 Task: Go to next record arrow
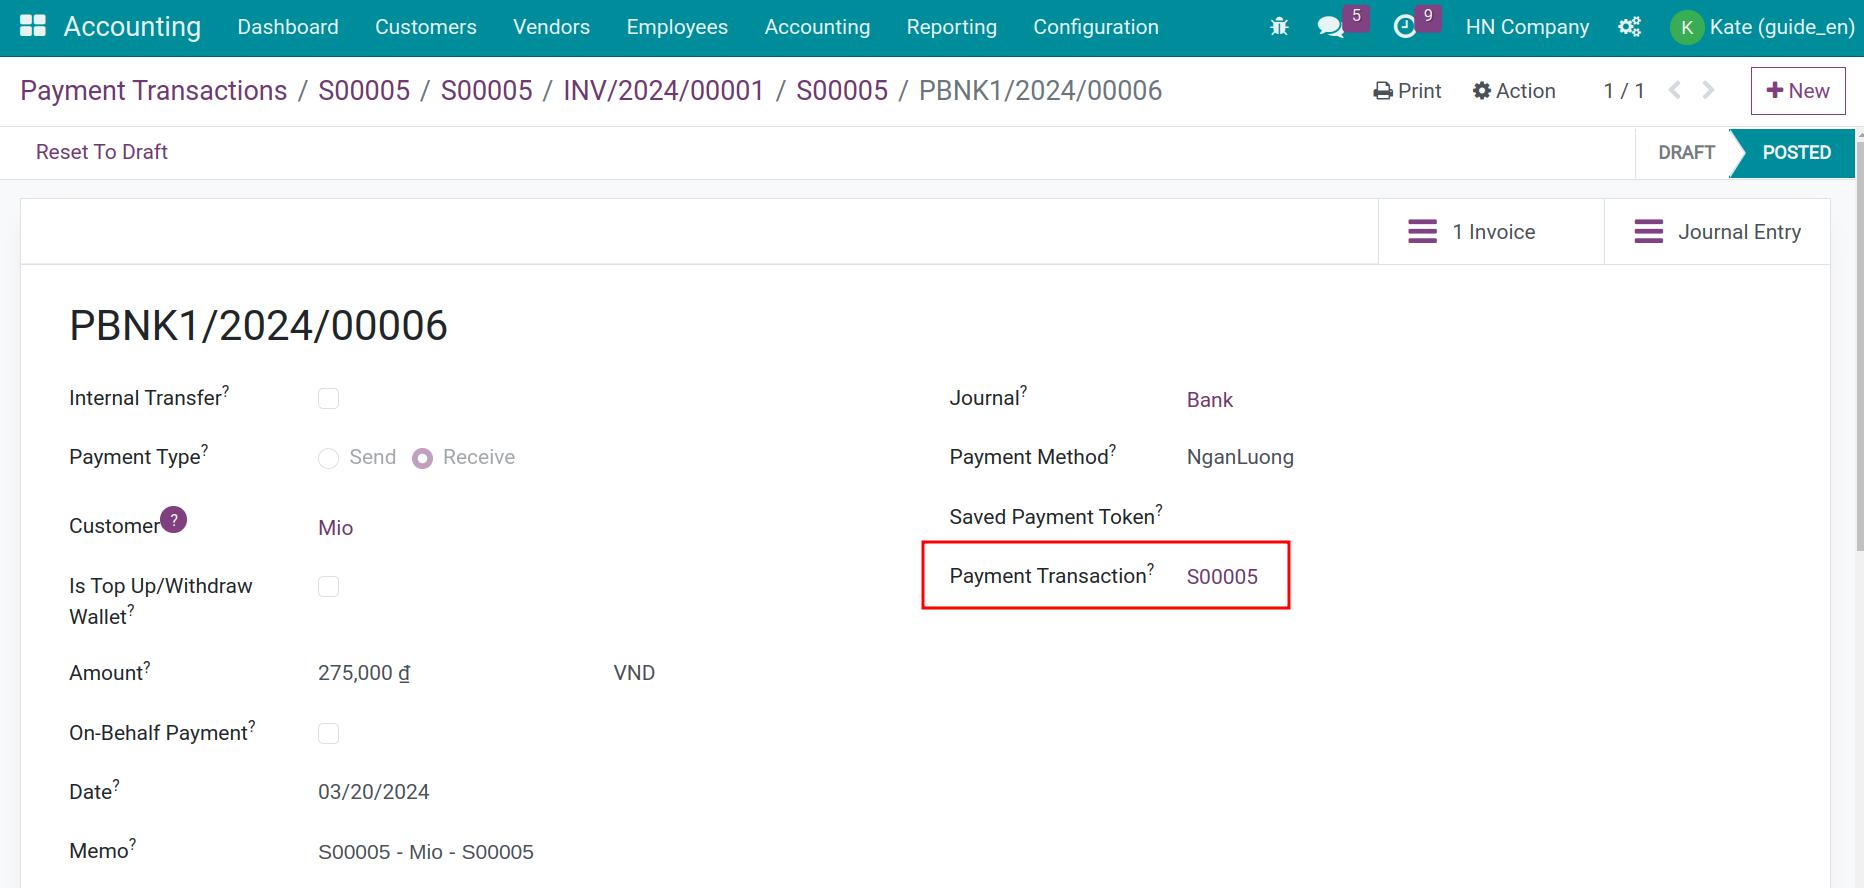tap(1709, 91)
